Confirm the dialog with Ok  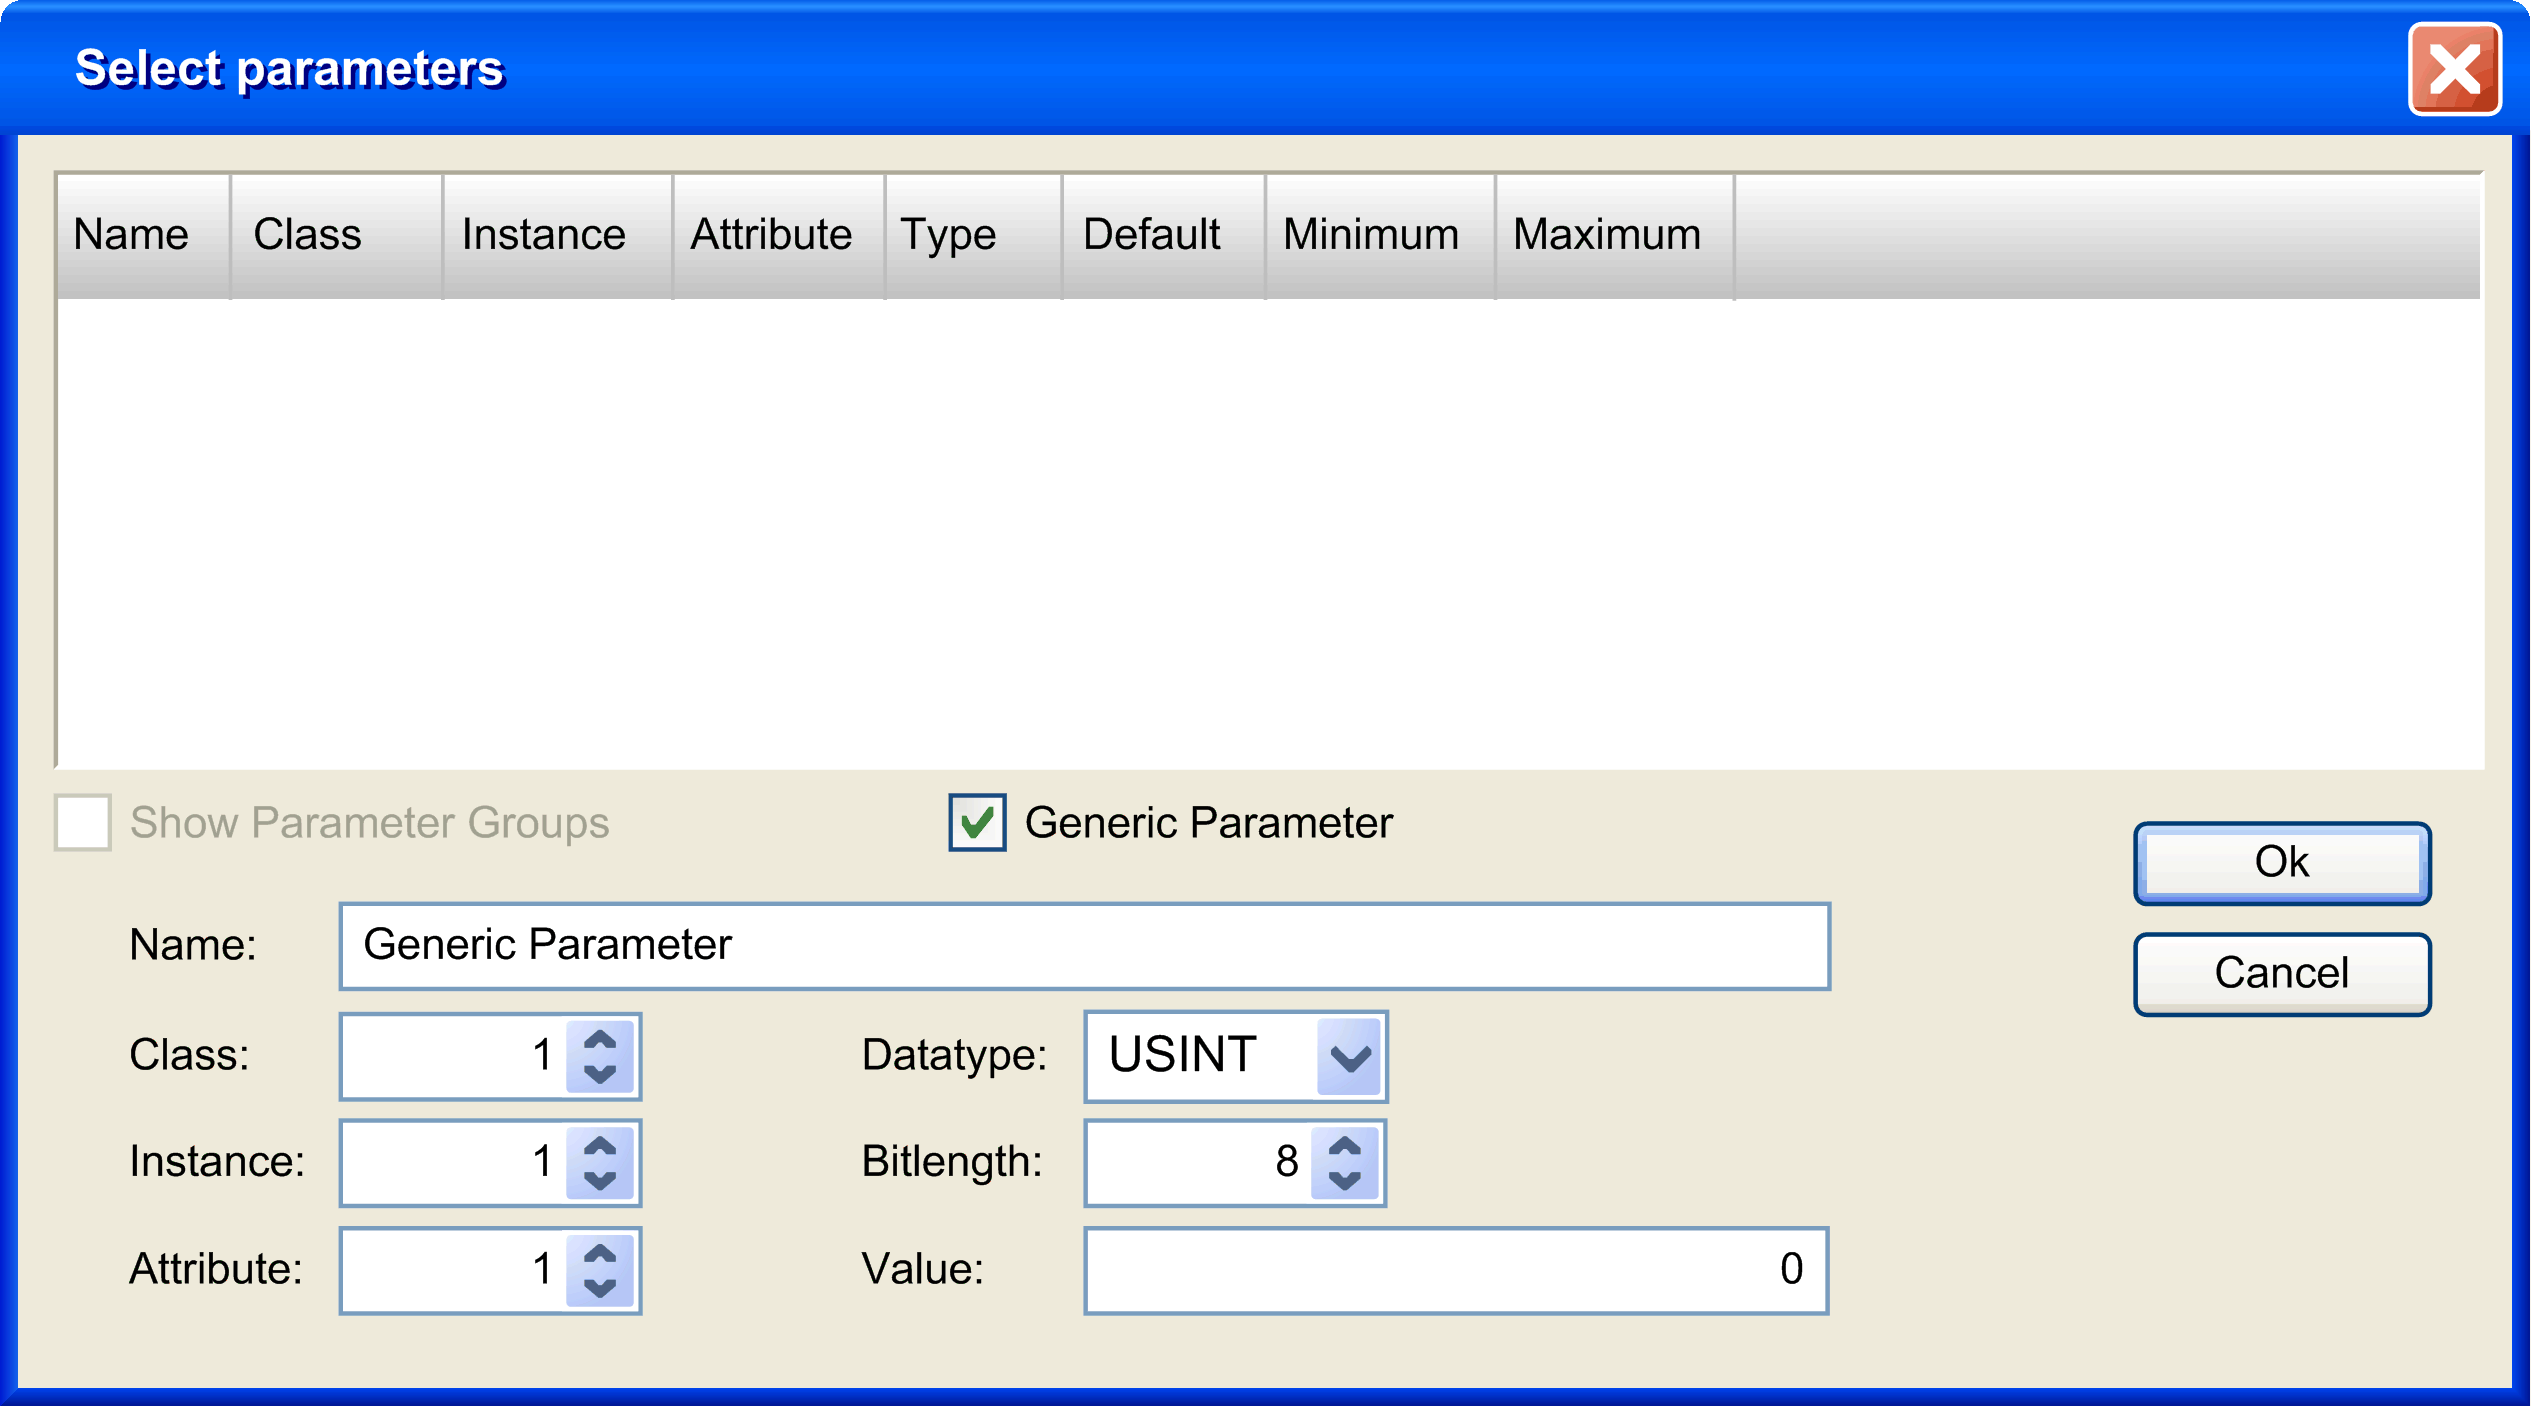tap(2282, 862)
